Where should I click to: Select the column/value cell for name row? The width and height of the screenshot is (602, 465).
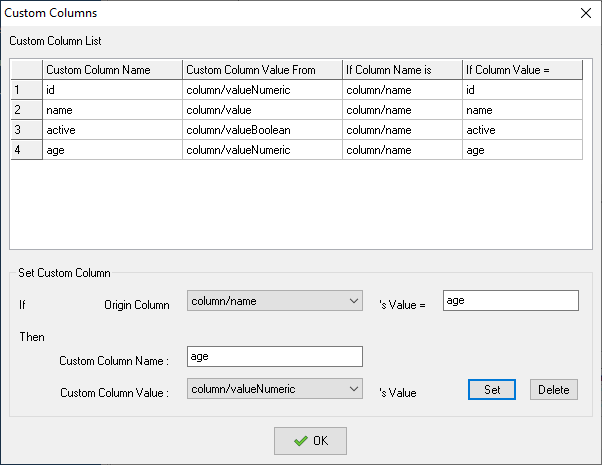[262, 110]
